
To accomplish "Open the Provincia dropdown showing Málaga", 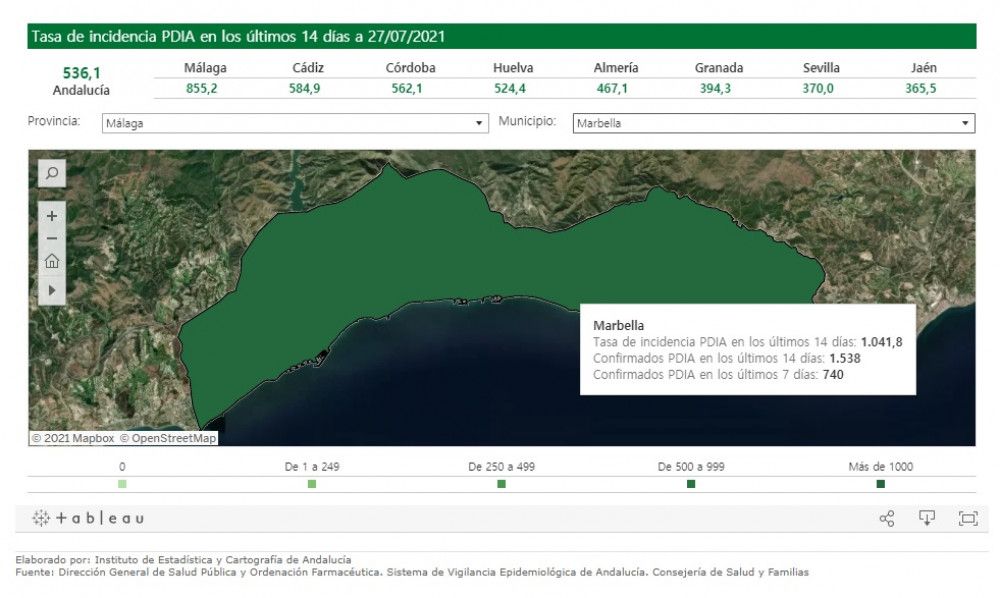I will pos(295,123).
